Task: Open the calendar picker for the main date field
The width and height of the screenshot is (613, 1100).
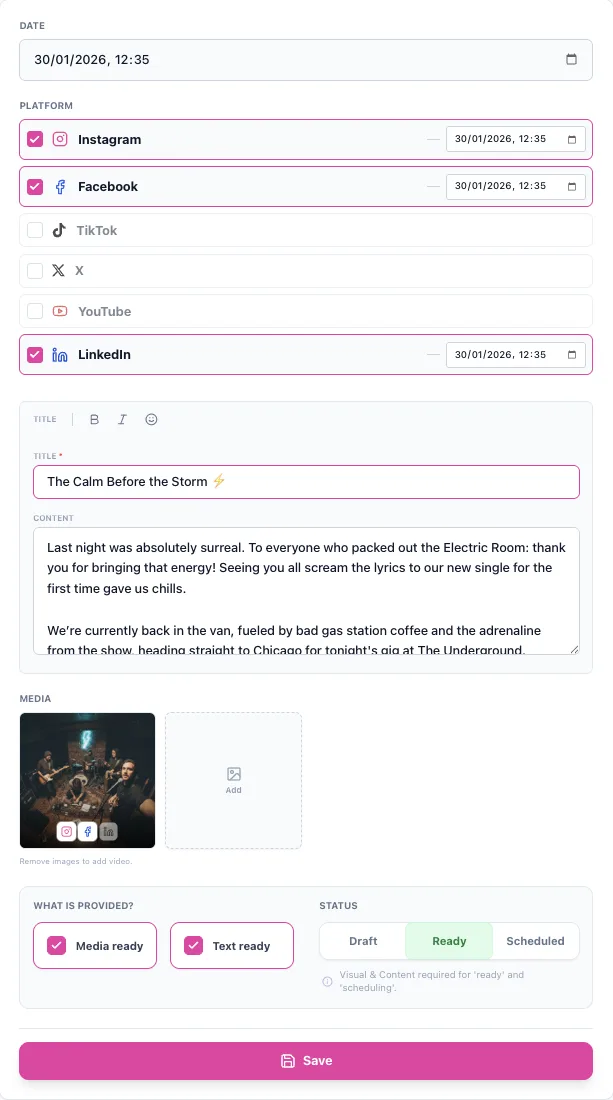Action: [x=572, y=59]
